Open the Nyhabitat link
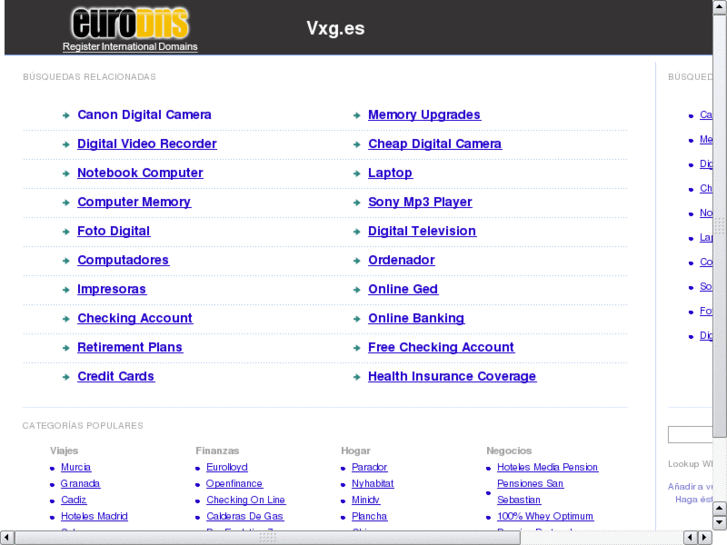727x545 pixels. (x=373, y=484)
